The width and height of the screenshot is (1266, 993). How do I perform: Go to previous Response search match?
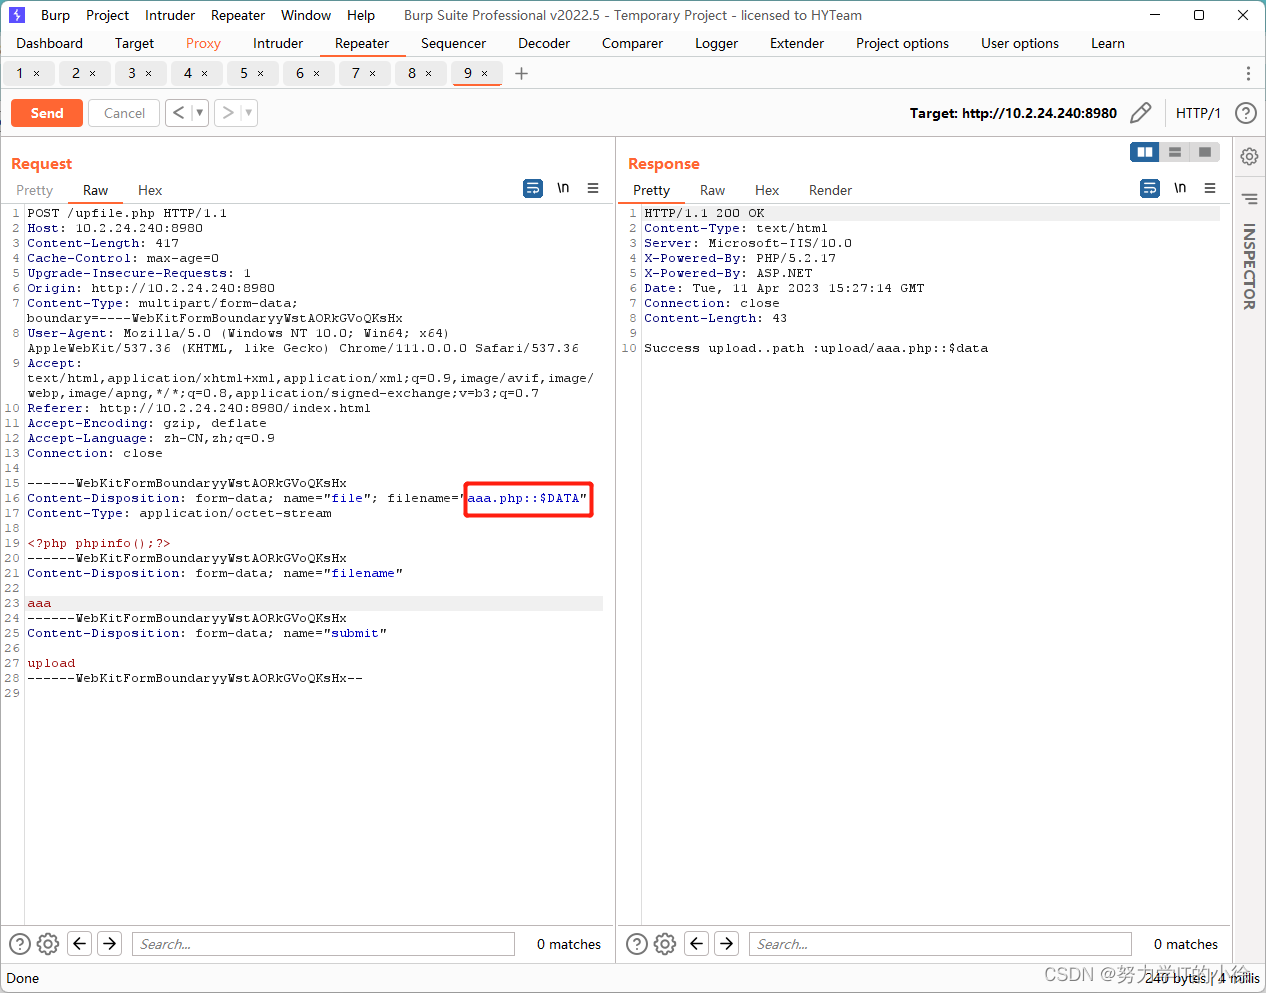coord(697,943)
